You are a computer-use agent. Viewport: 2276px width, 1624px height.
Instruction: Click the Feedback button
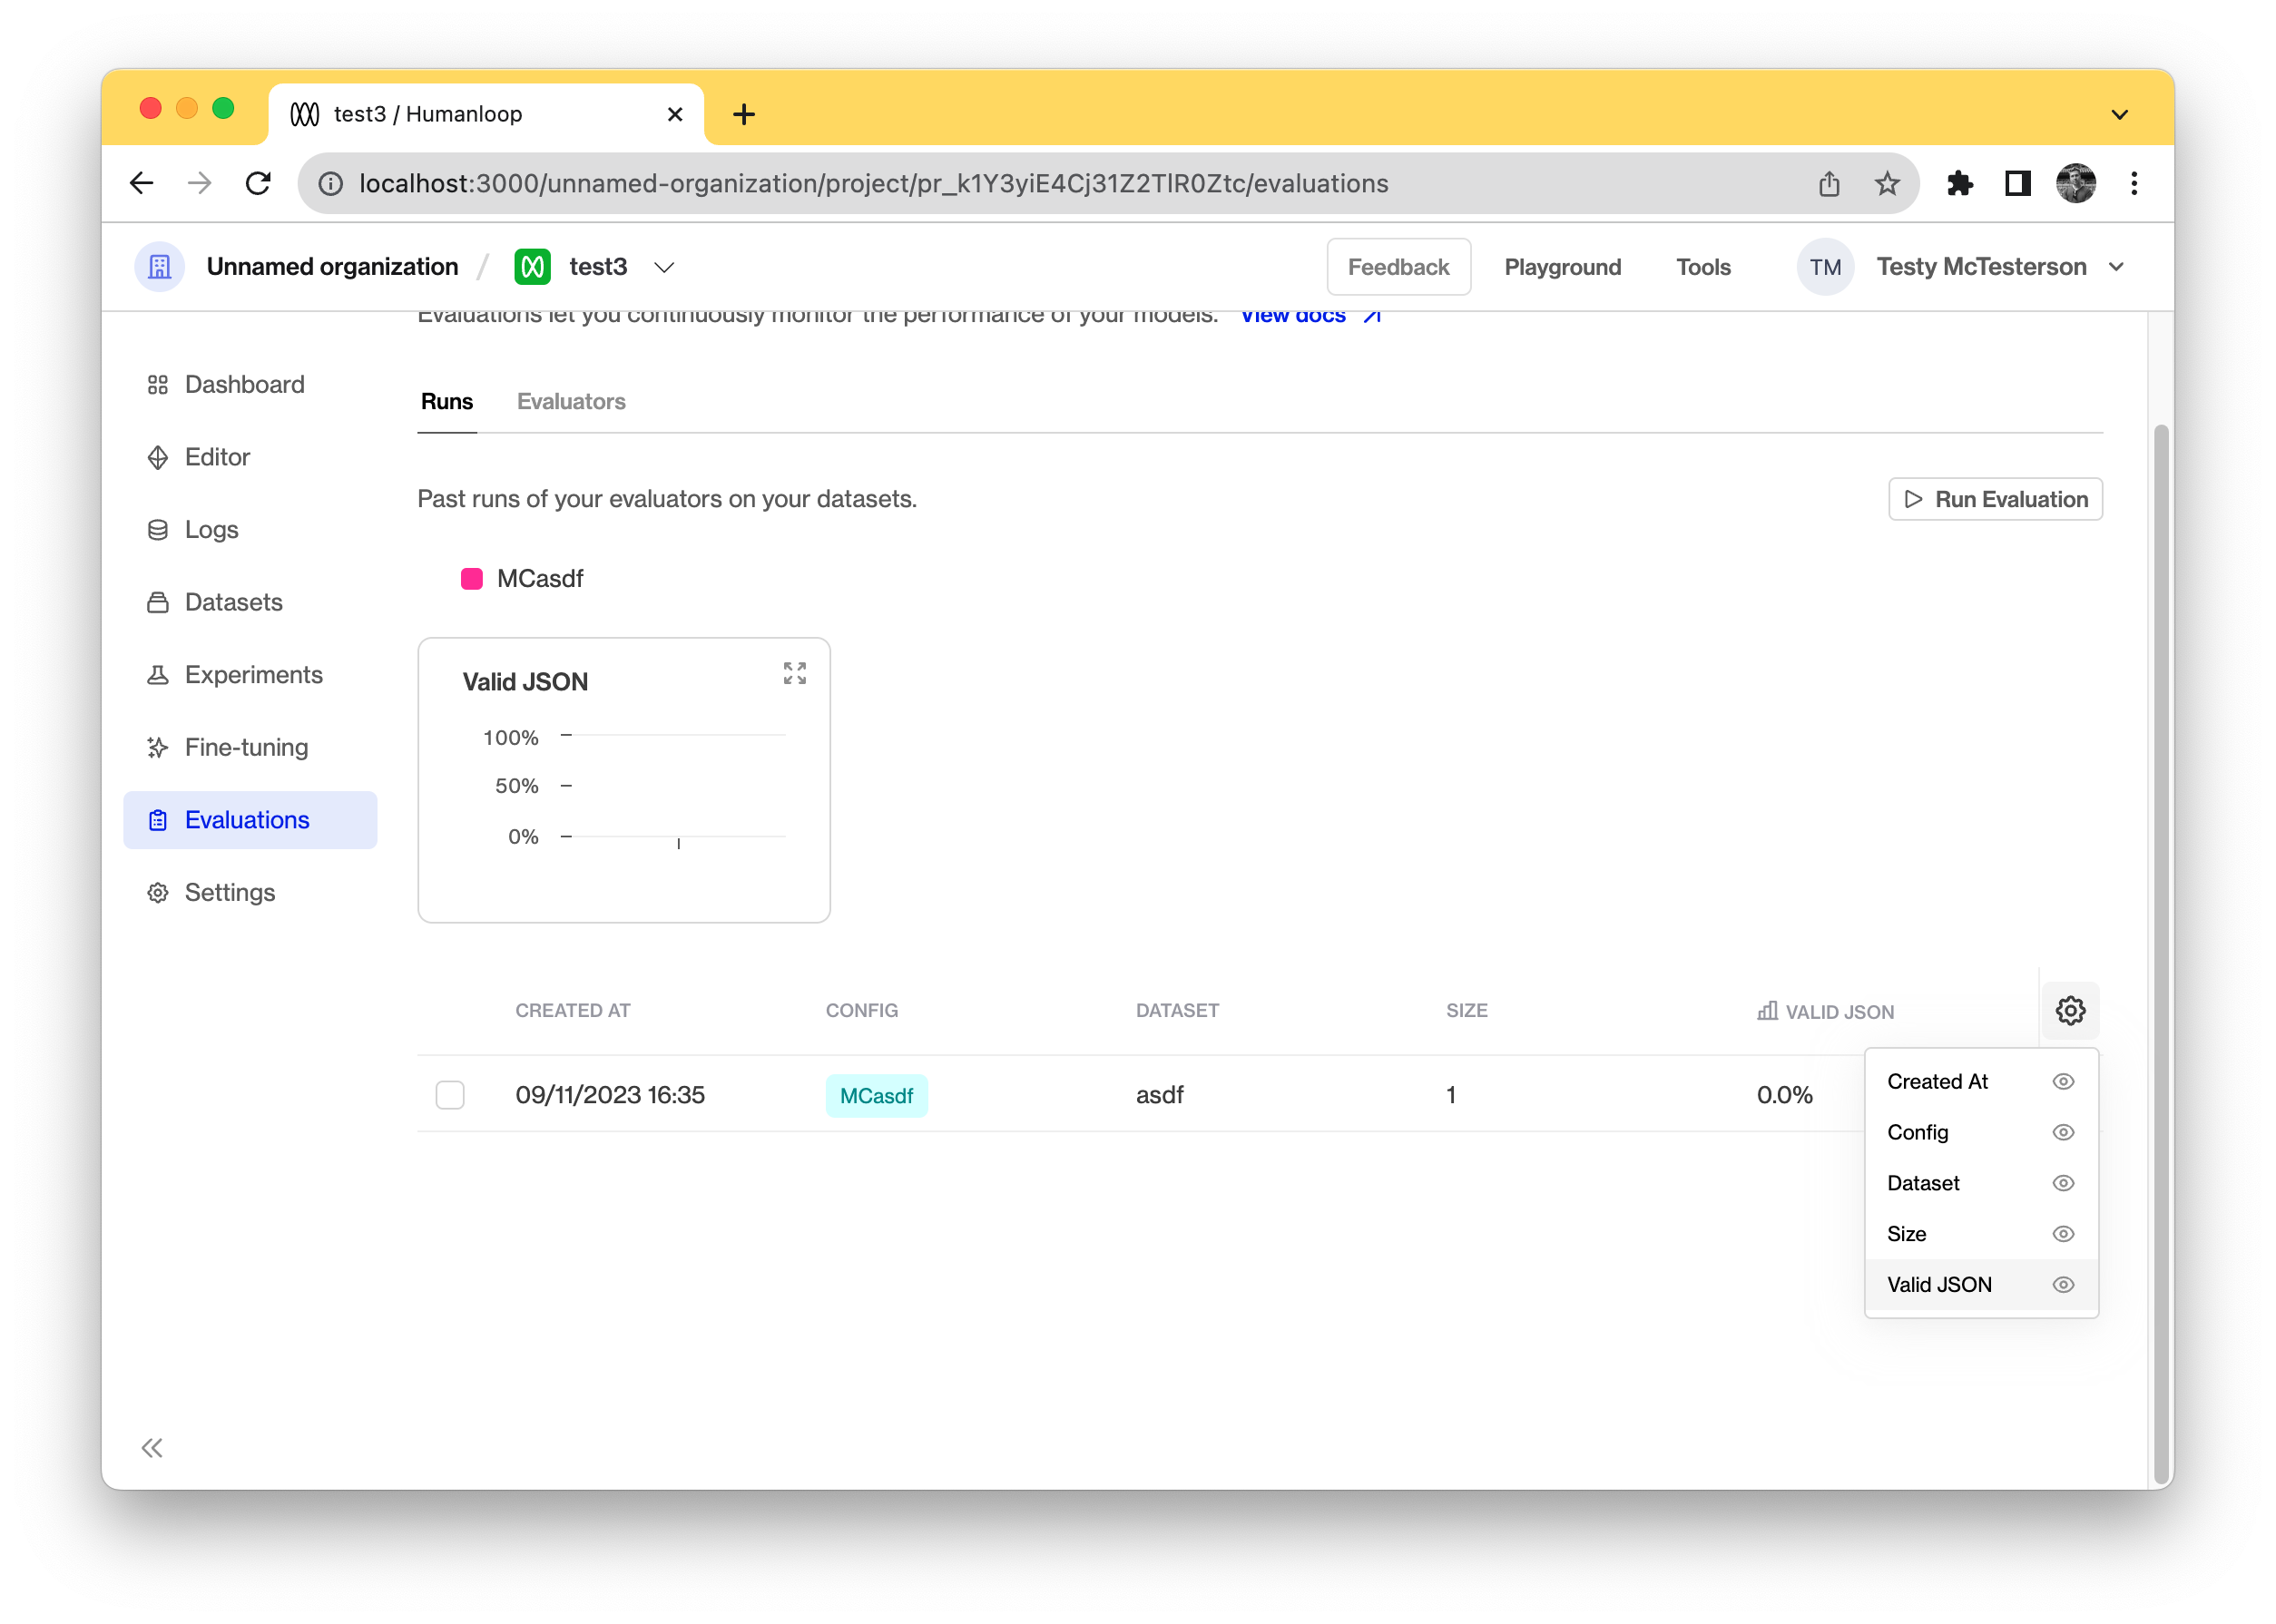1398,267
